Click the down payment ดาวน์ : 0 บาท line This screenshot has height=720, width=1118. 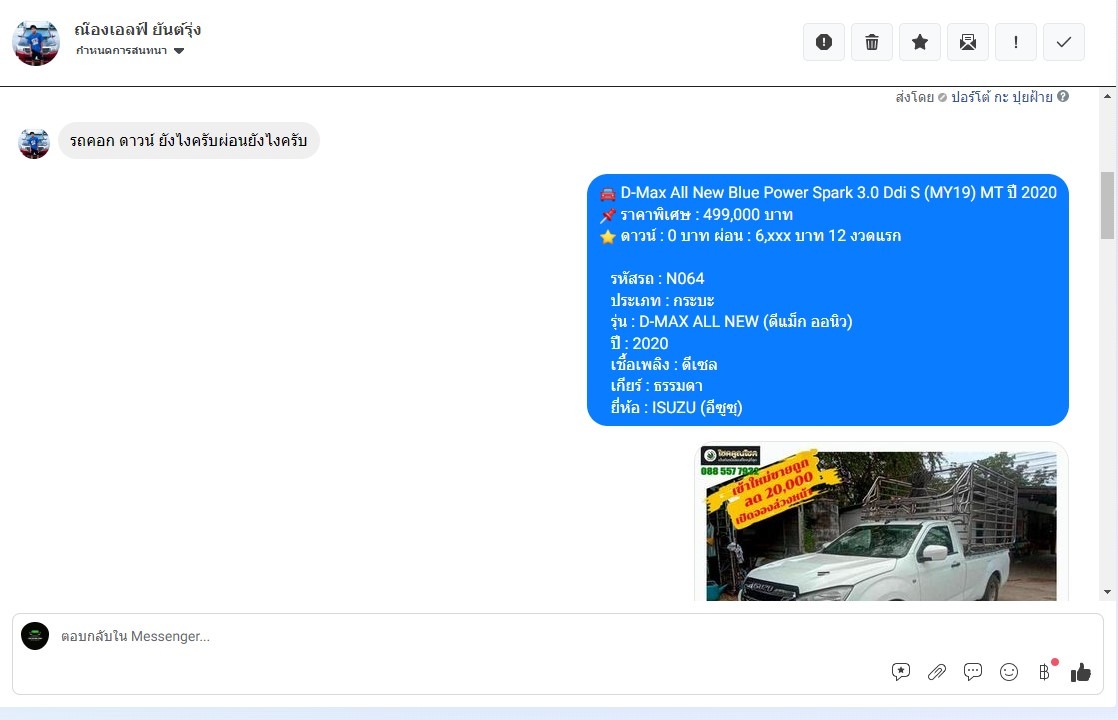click(x=750, y=236)
